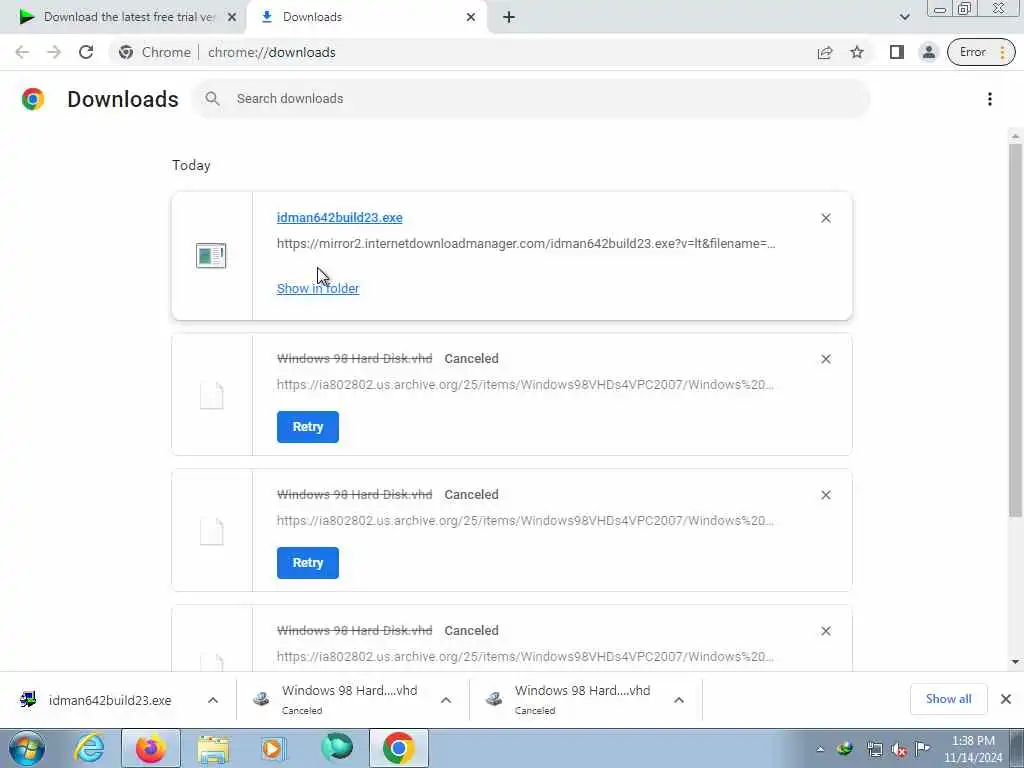This screenshot has height=768, width=1024.
Task: Remove first canceled Windows 98 Hard Disk entry
Action: [825, 359]
